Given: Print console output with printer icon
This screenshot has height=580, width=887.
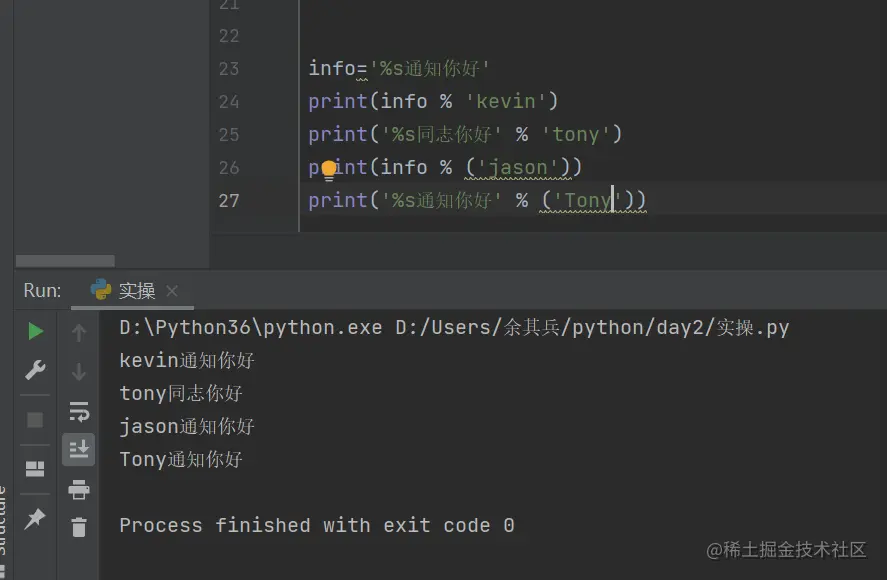Looking at the screenshot, I should tap(79, 489).
